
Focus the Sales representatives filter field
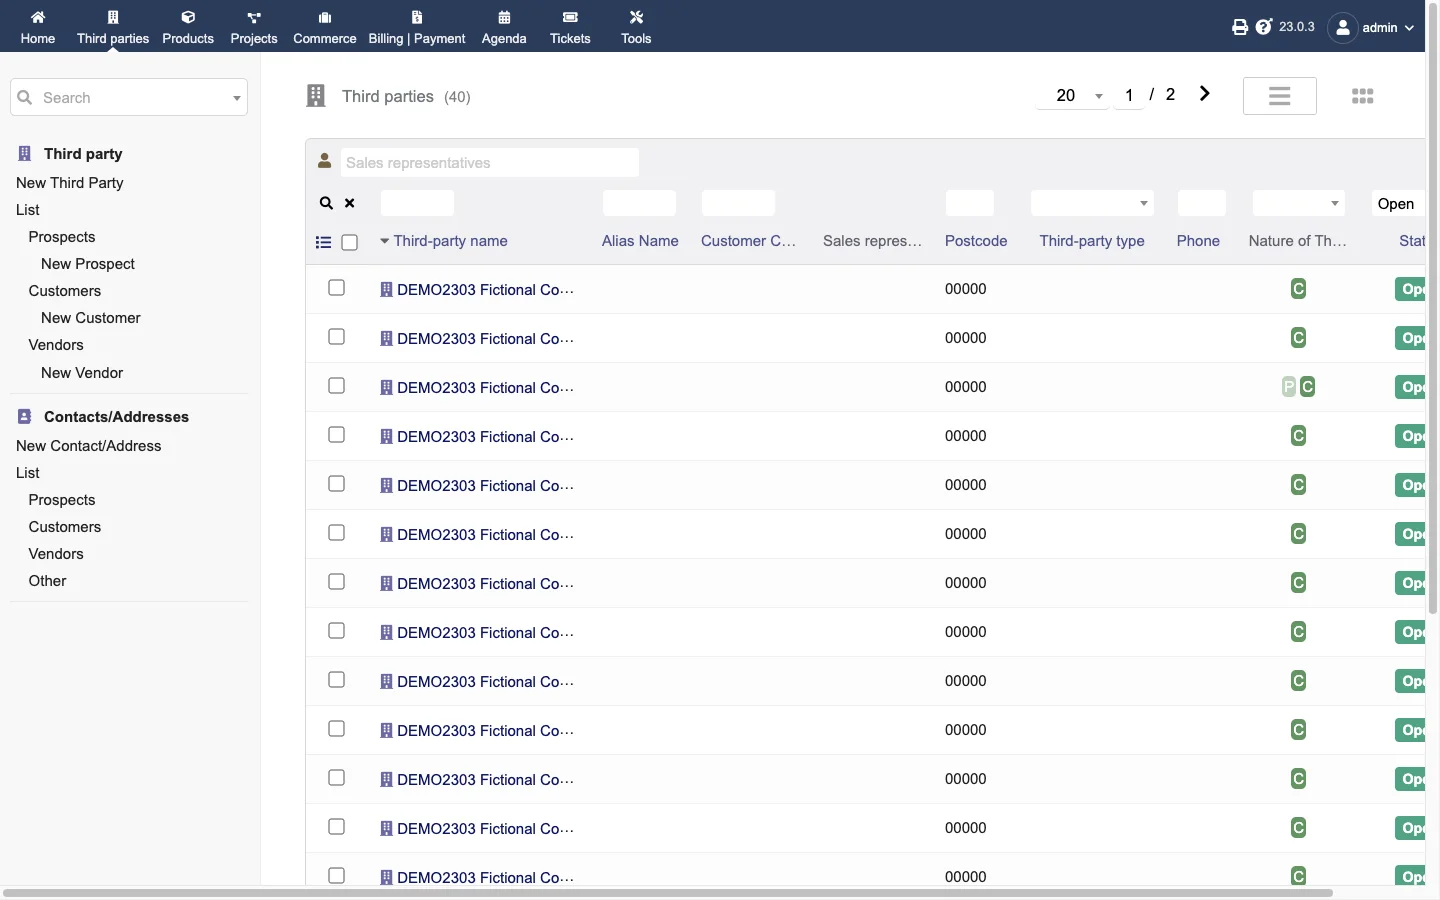490,163
